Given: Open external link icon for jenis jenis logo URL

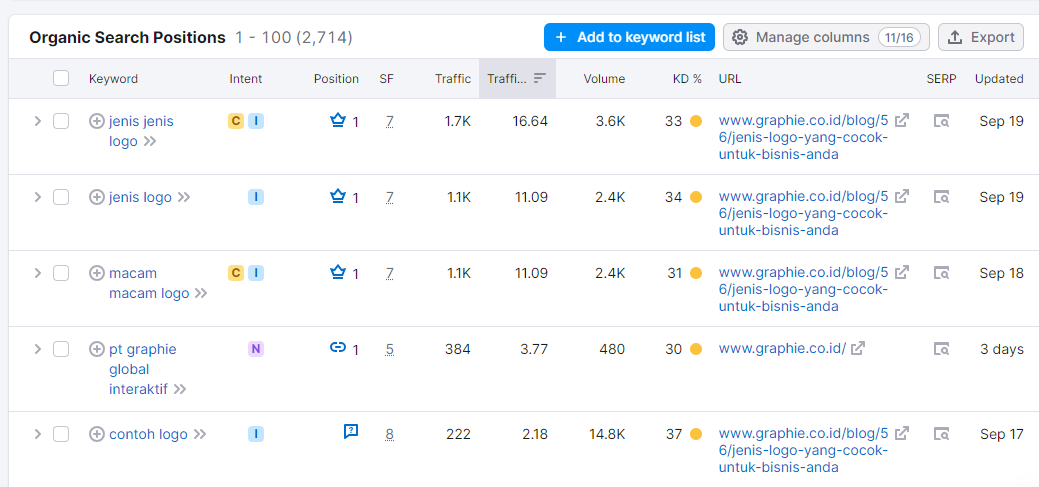Looking at the screenshot, I should (902, 121).
